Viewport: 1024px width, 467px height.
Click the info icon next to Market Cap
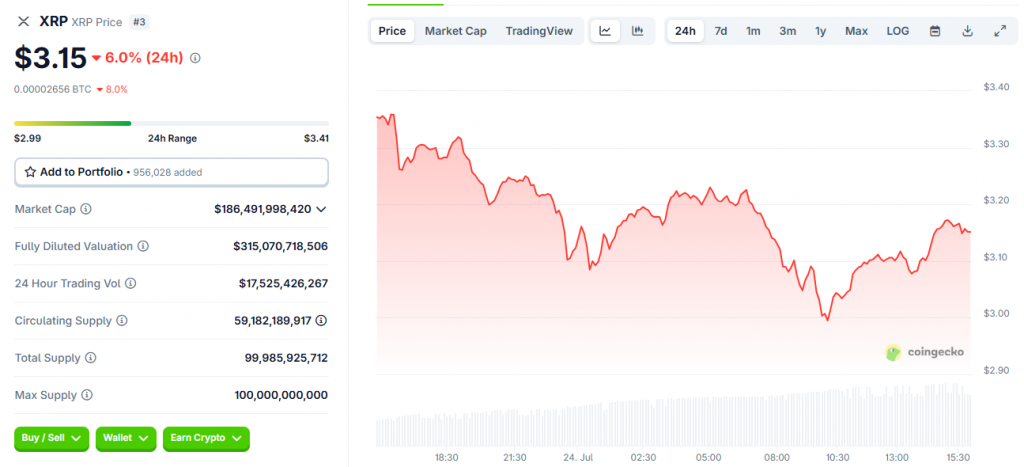click(x=86, y=209)
